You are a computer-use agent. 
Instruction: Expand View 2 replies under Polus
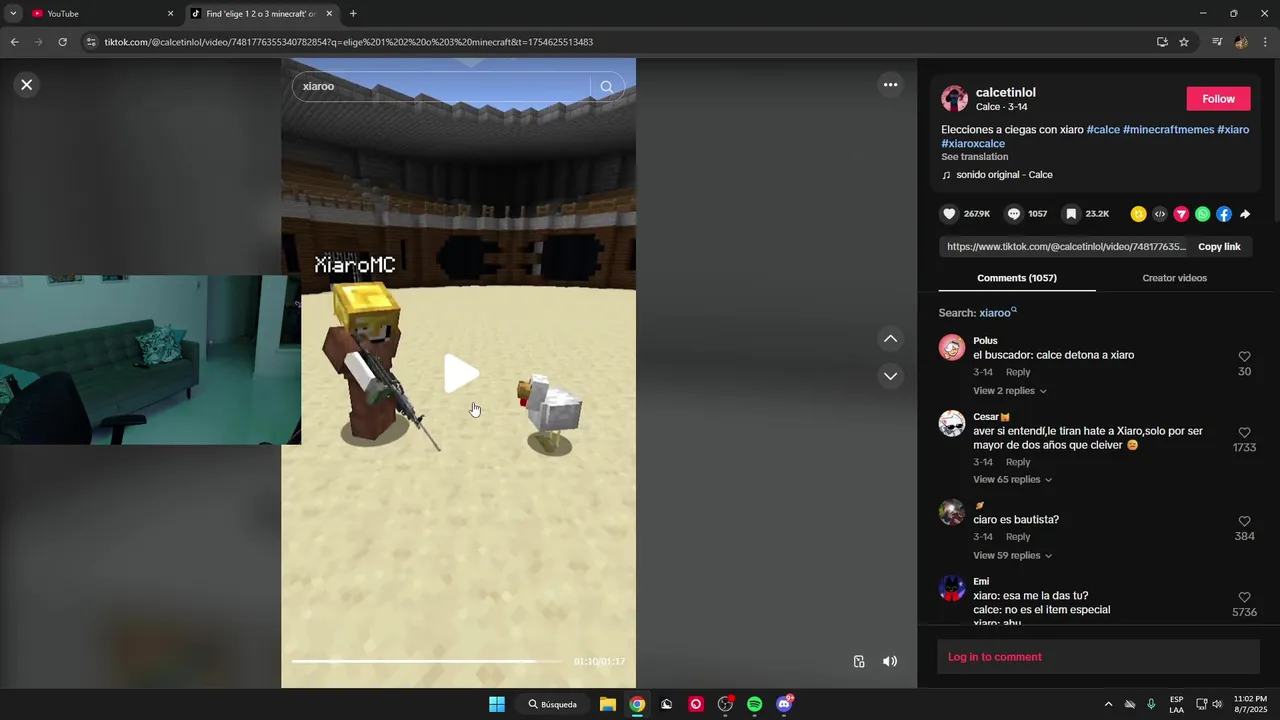pos(1009,391)
